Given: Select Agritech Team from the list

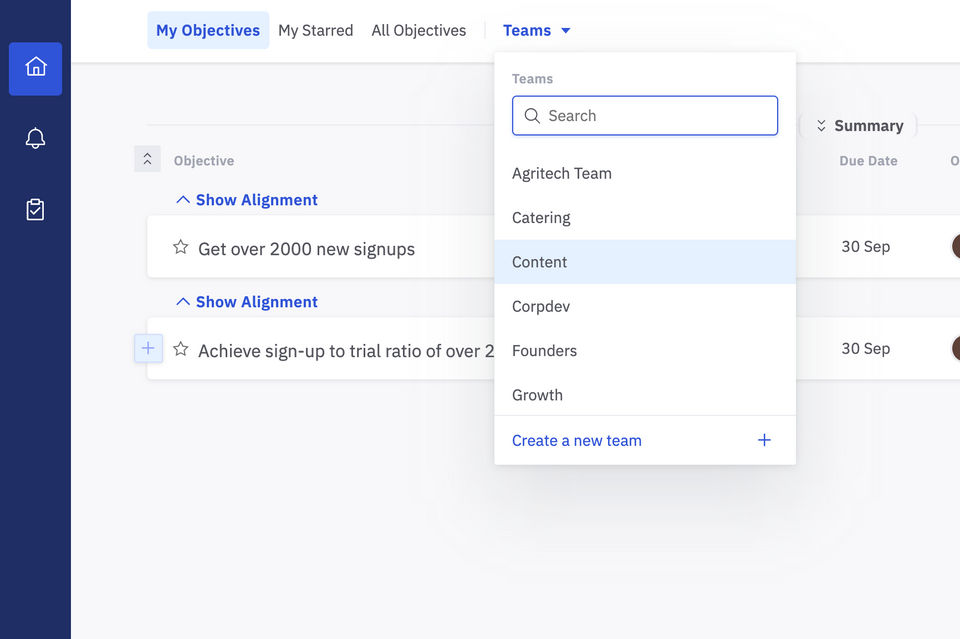Looking at the screenshot, I should (562, 173).
